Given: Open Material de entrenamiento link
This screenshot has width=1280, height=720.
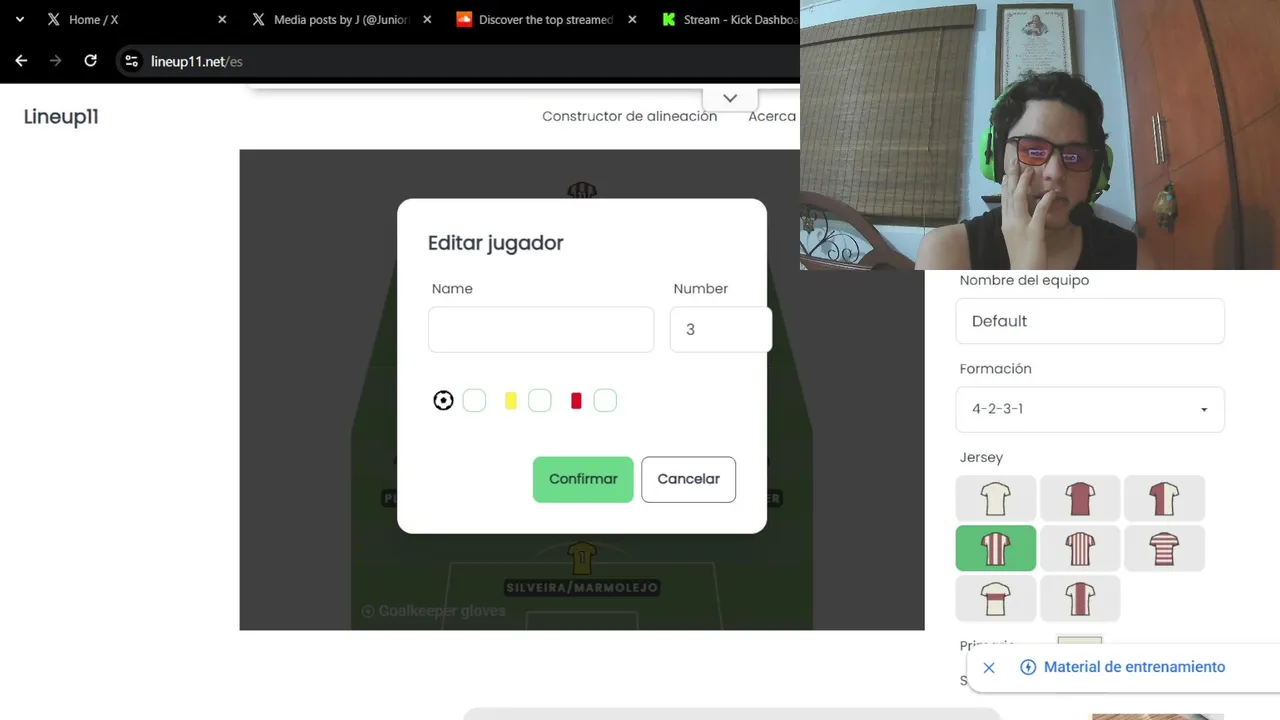Looking at the screenshot, I should 1134,667.
